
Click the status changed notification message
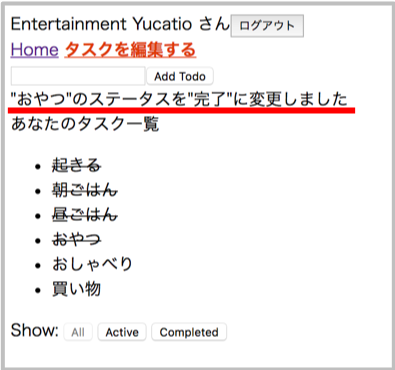tap(179, 100)
